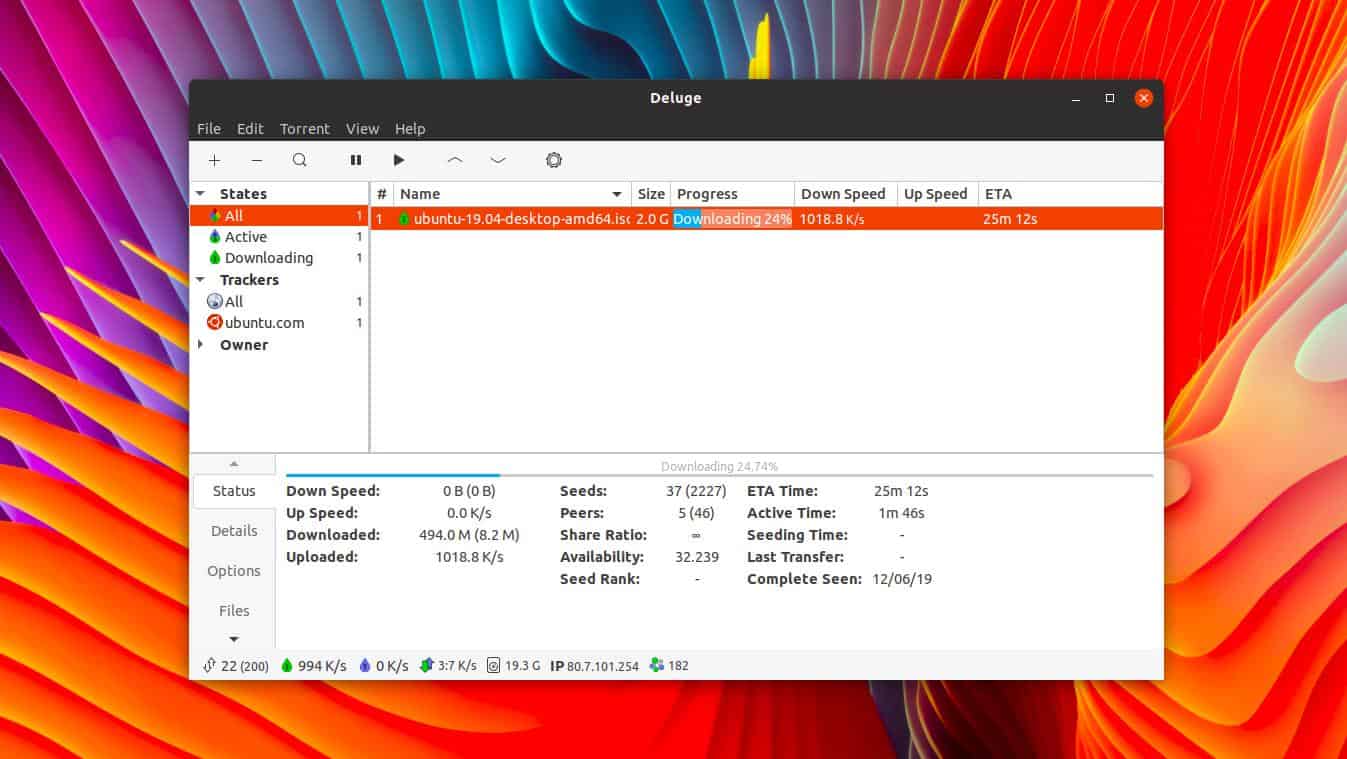Select the ubuntu-19.04-desktop-amd64.iso torrent name

click(522, 219)
